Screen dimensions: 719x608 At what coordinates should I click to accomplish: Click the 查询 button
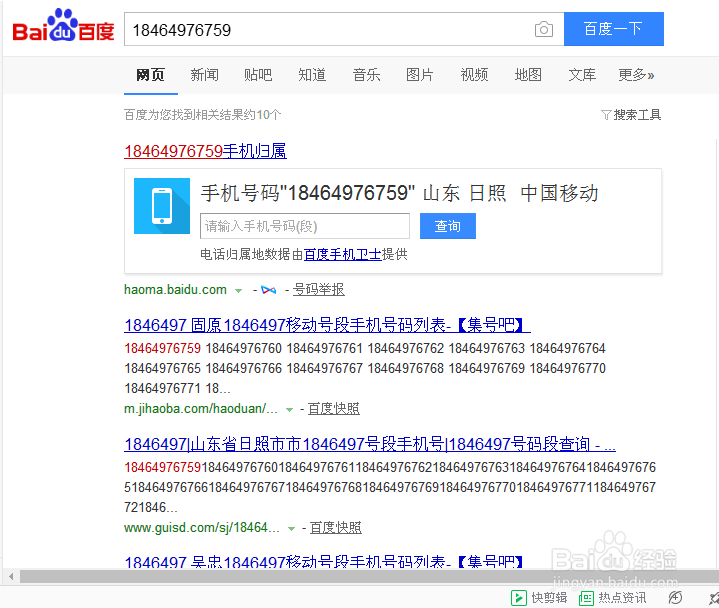click(448, 226)
